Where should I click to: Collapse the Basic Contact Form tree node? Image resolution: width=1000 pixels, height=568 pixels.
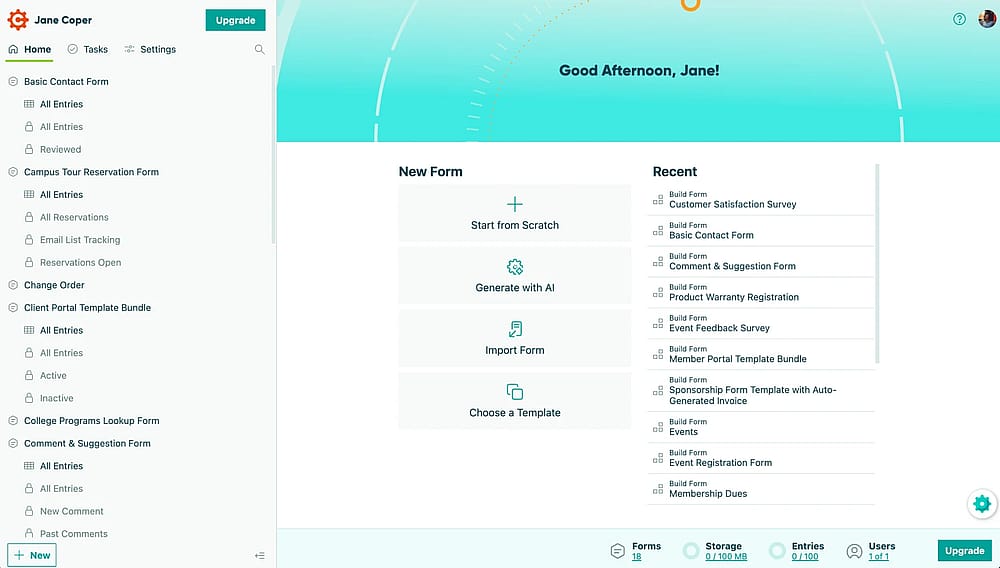tap(13, 82)
